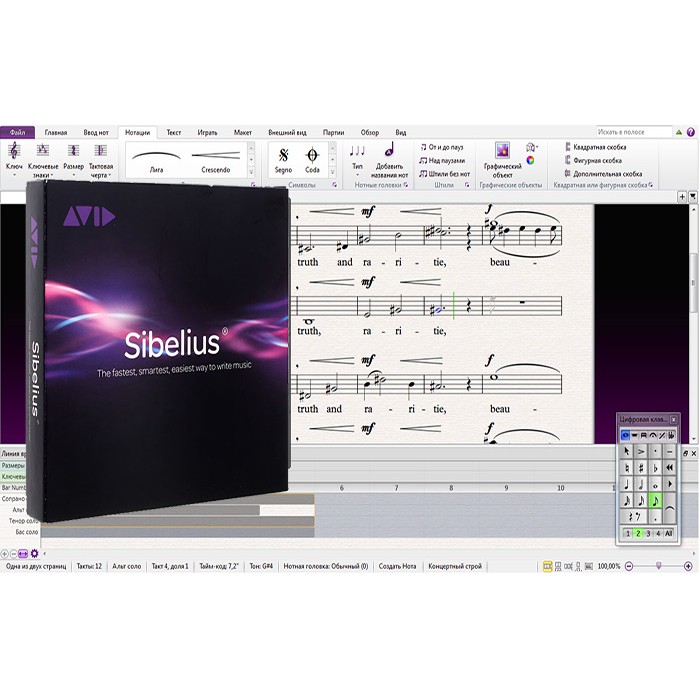This screenshot has height=700, width=700.
Task: Adjust the zoom slider handle
Action: [x=658, y=566]
